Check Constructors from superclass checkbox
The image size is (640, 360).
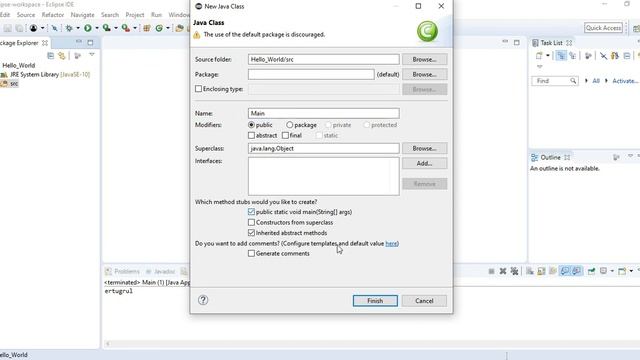tap(251, 222)
